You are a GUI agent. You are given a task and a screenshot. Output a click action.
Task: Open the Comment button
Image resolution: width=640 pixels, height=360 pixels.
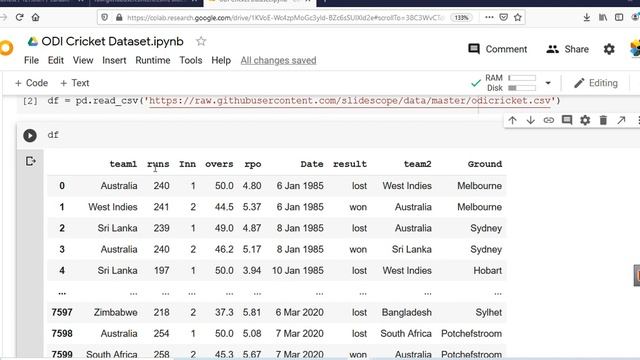(498, 49)
